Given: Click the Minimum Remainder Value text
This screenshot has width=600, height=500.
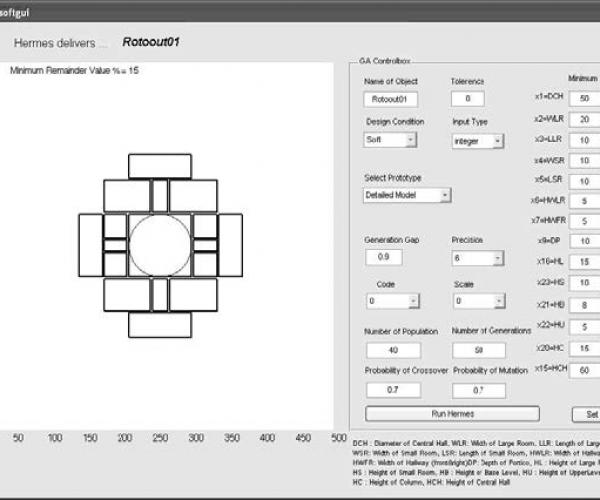Looking at the screenshot, I should pos(74,70).
